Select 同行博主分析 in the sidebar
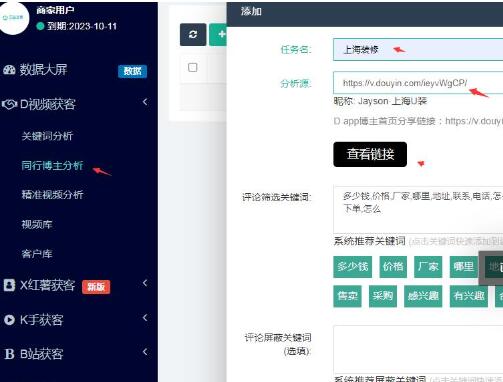Viewport: 503px width, 382px height. [52, 165]
